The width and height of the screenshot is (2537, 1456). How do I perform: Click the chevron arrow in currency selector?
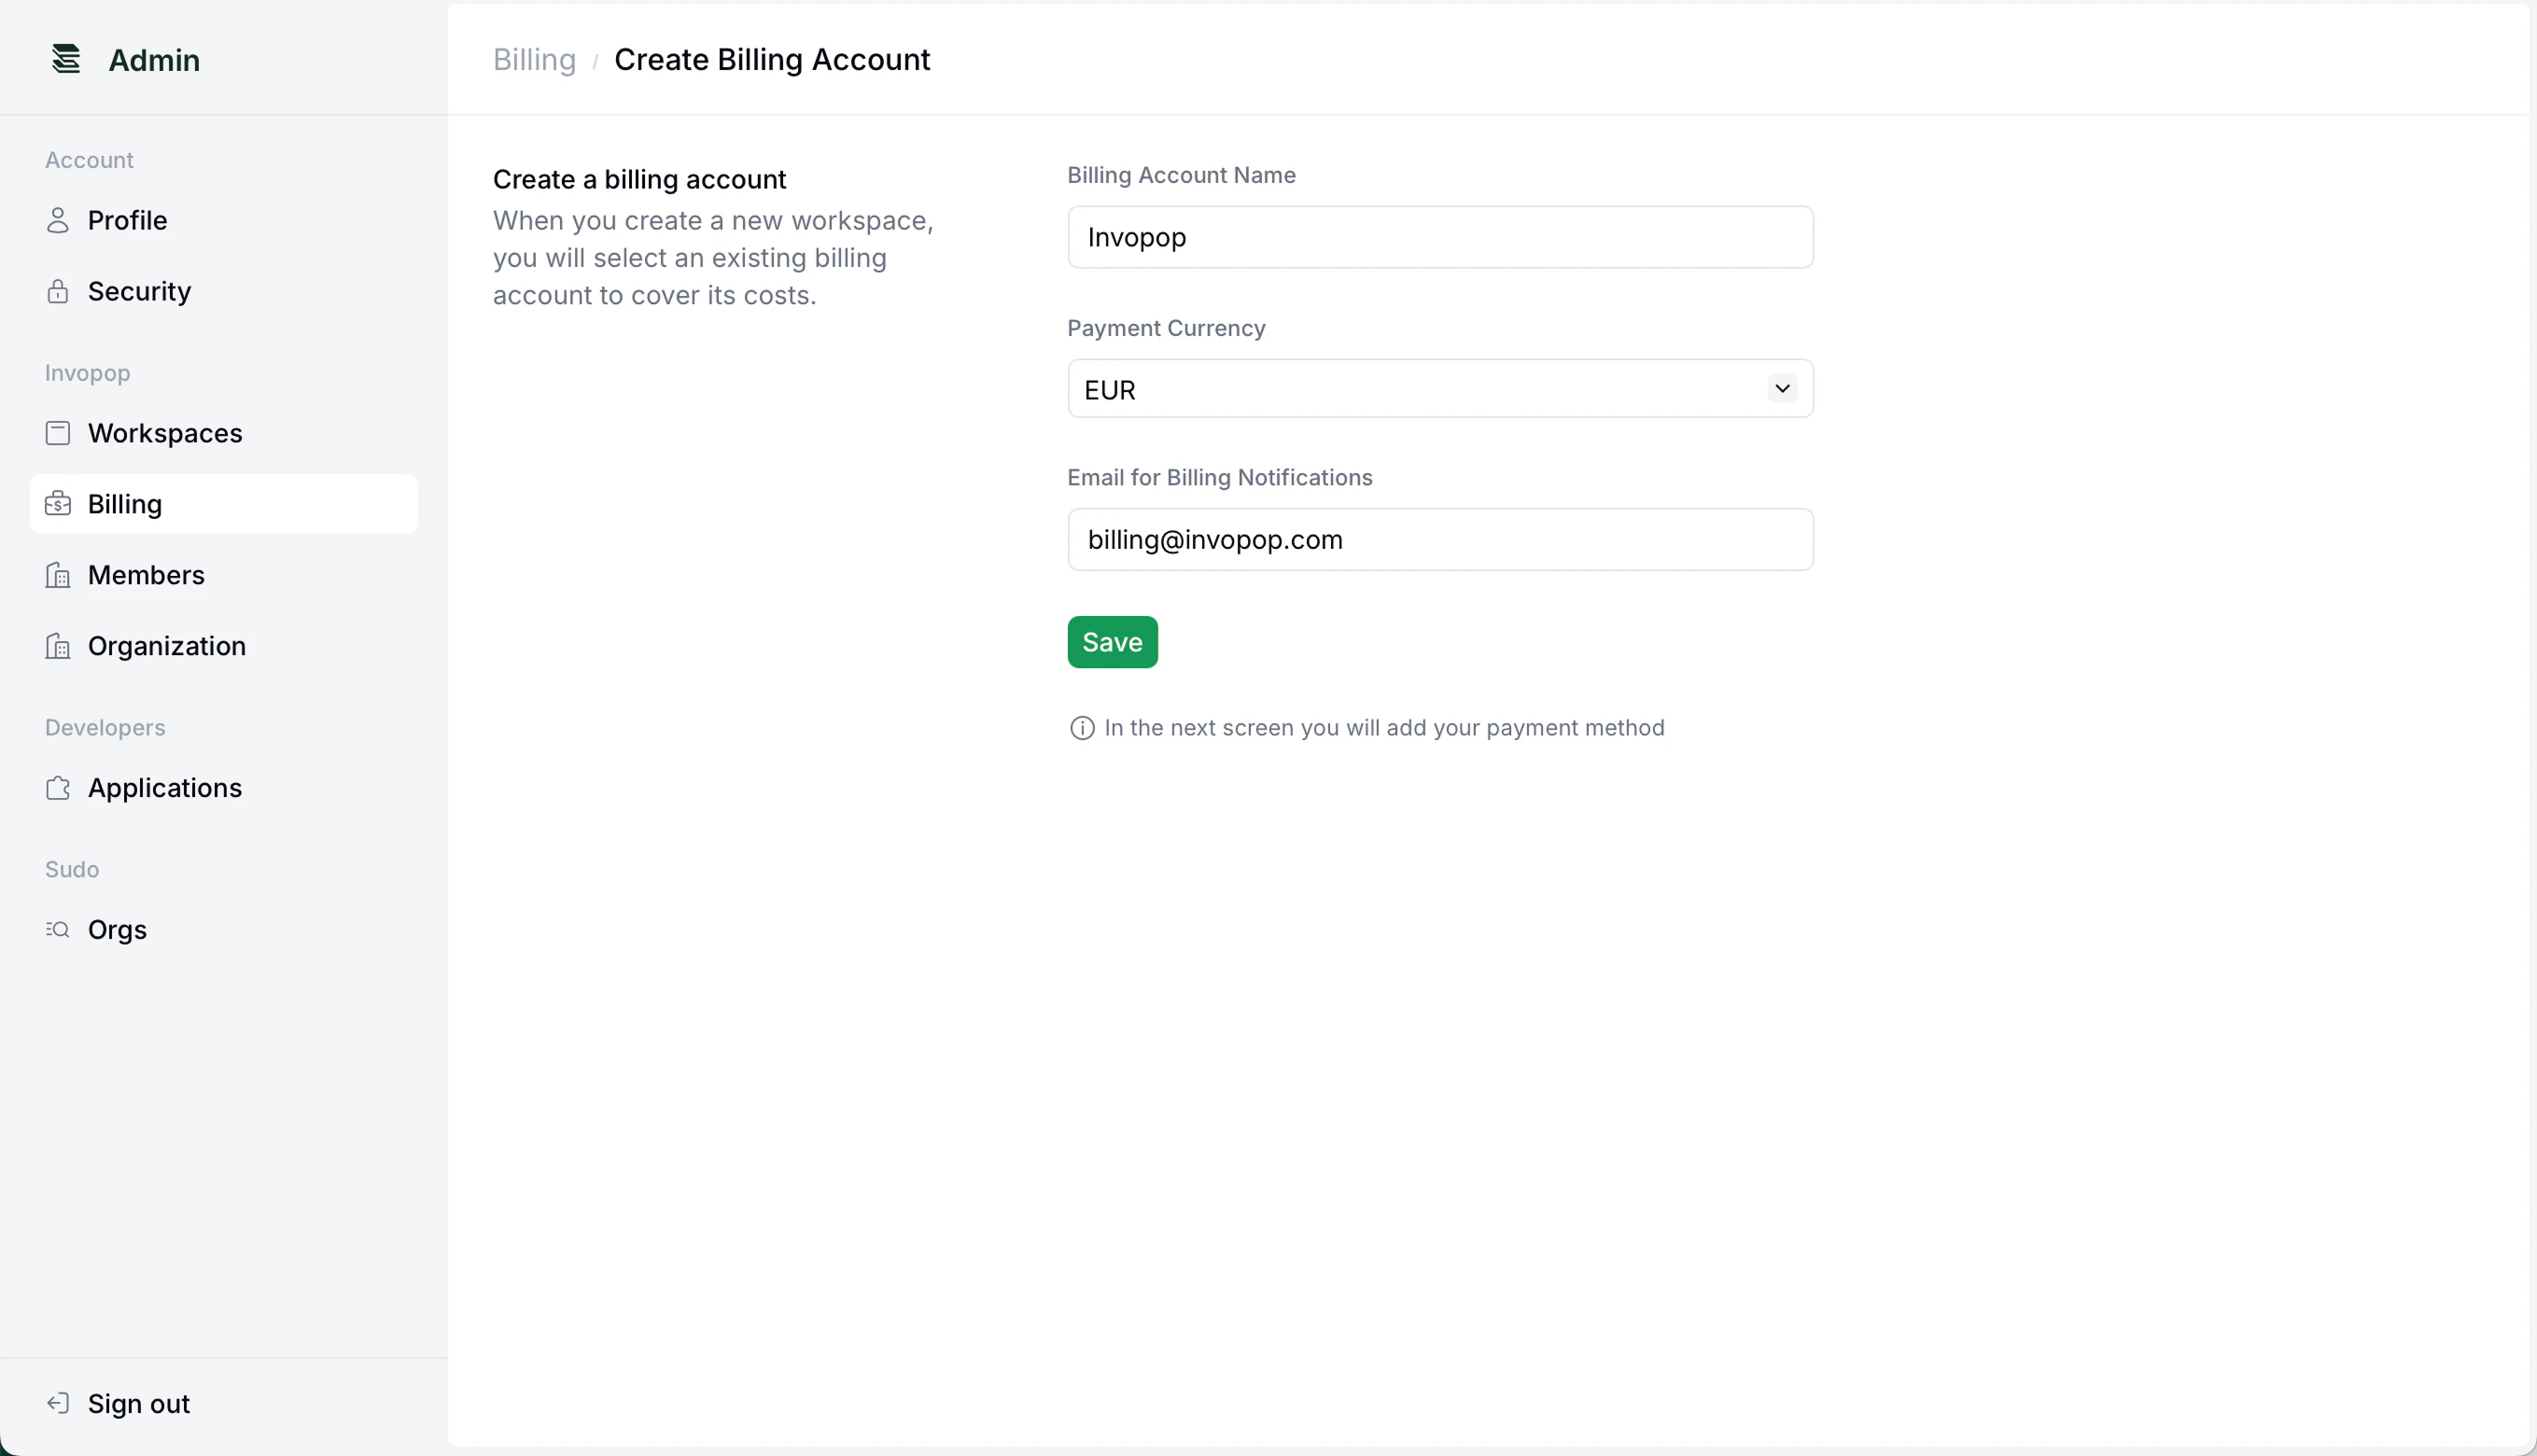(1782, 388)
